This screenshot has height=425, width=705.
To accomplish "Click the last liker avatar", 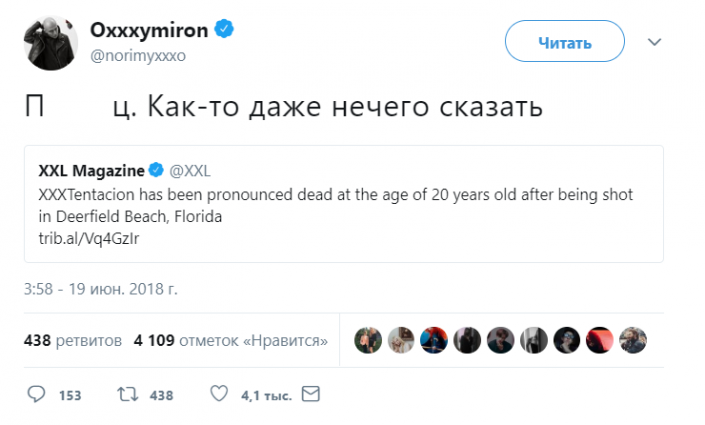I will point(632,340).
